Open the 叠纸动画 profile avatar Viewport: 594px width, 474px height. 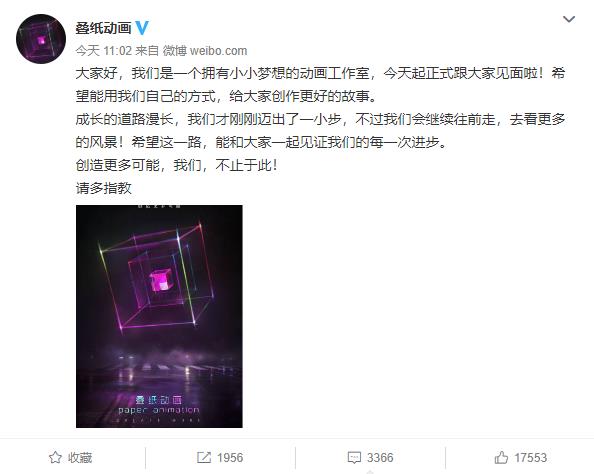point(41,39)
